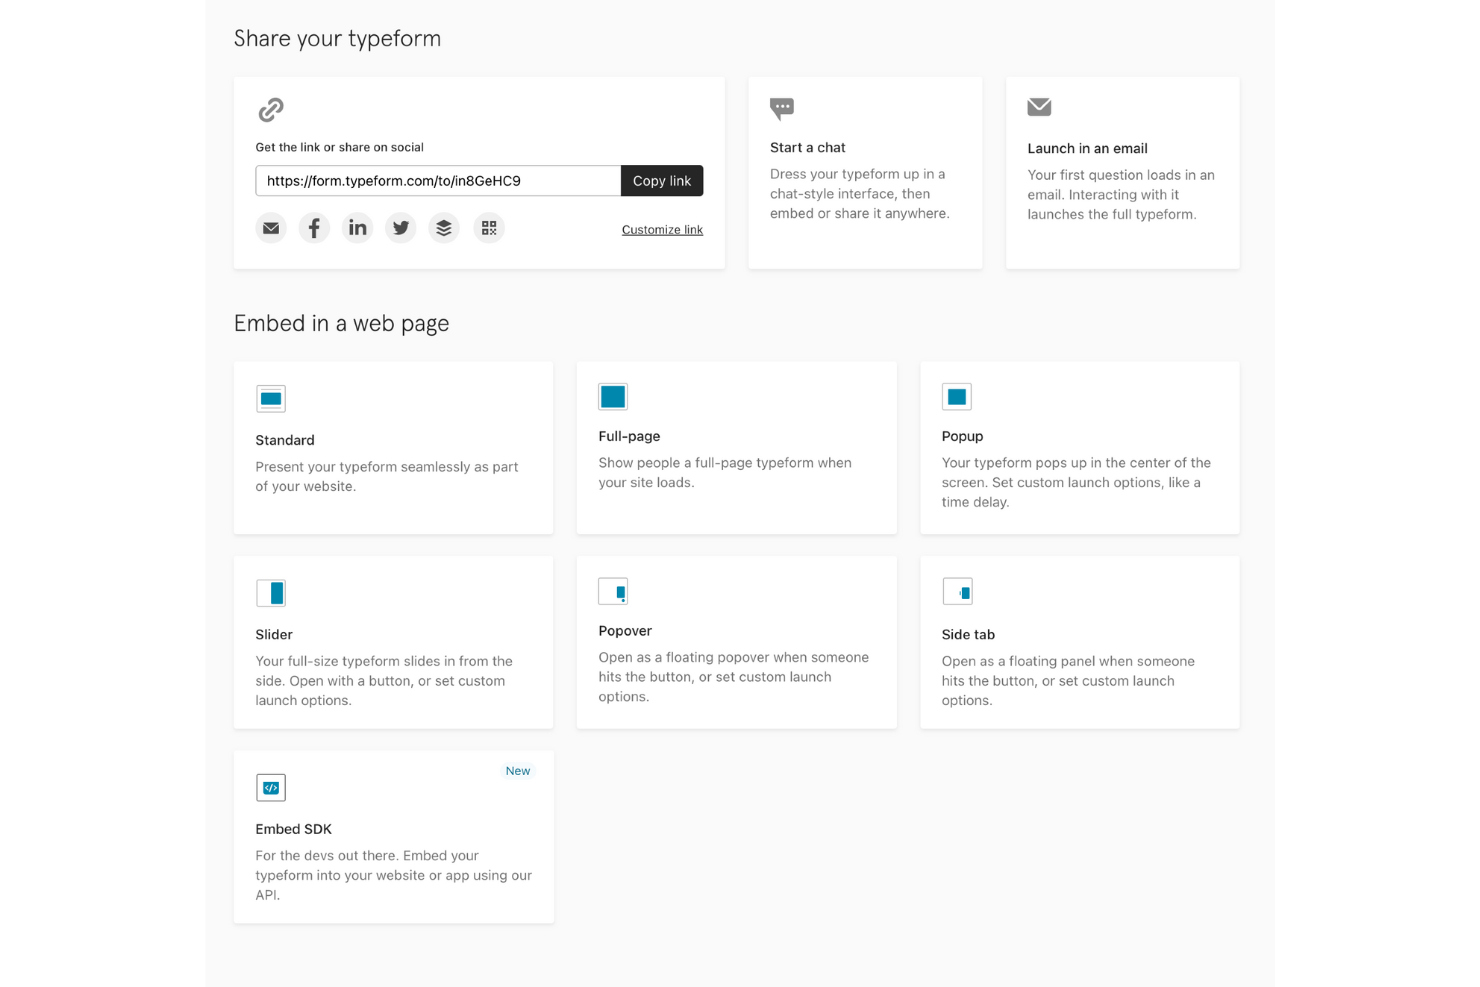Click the envelope icon above Launch in an email
This screenshot has height=987, width=1480.
(x=1038, y=106)
